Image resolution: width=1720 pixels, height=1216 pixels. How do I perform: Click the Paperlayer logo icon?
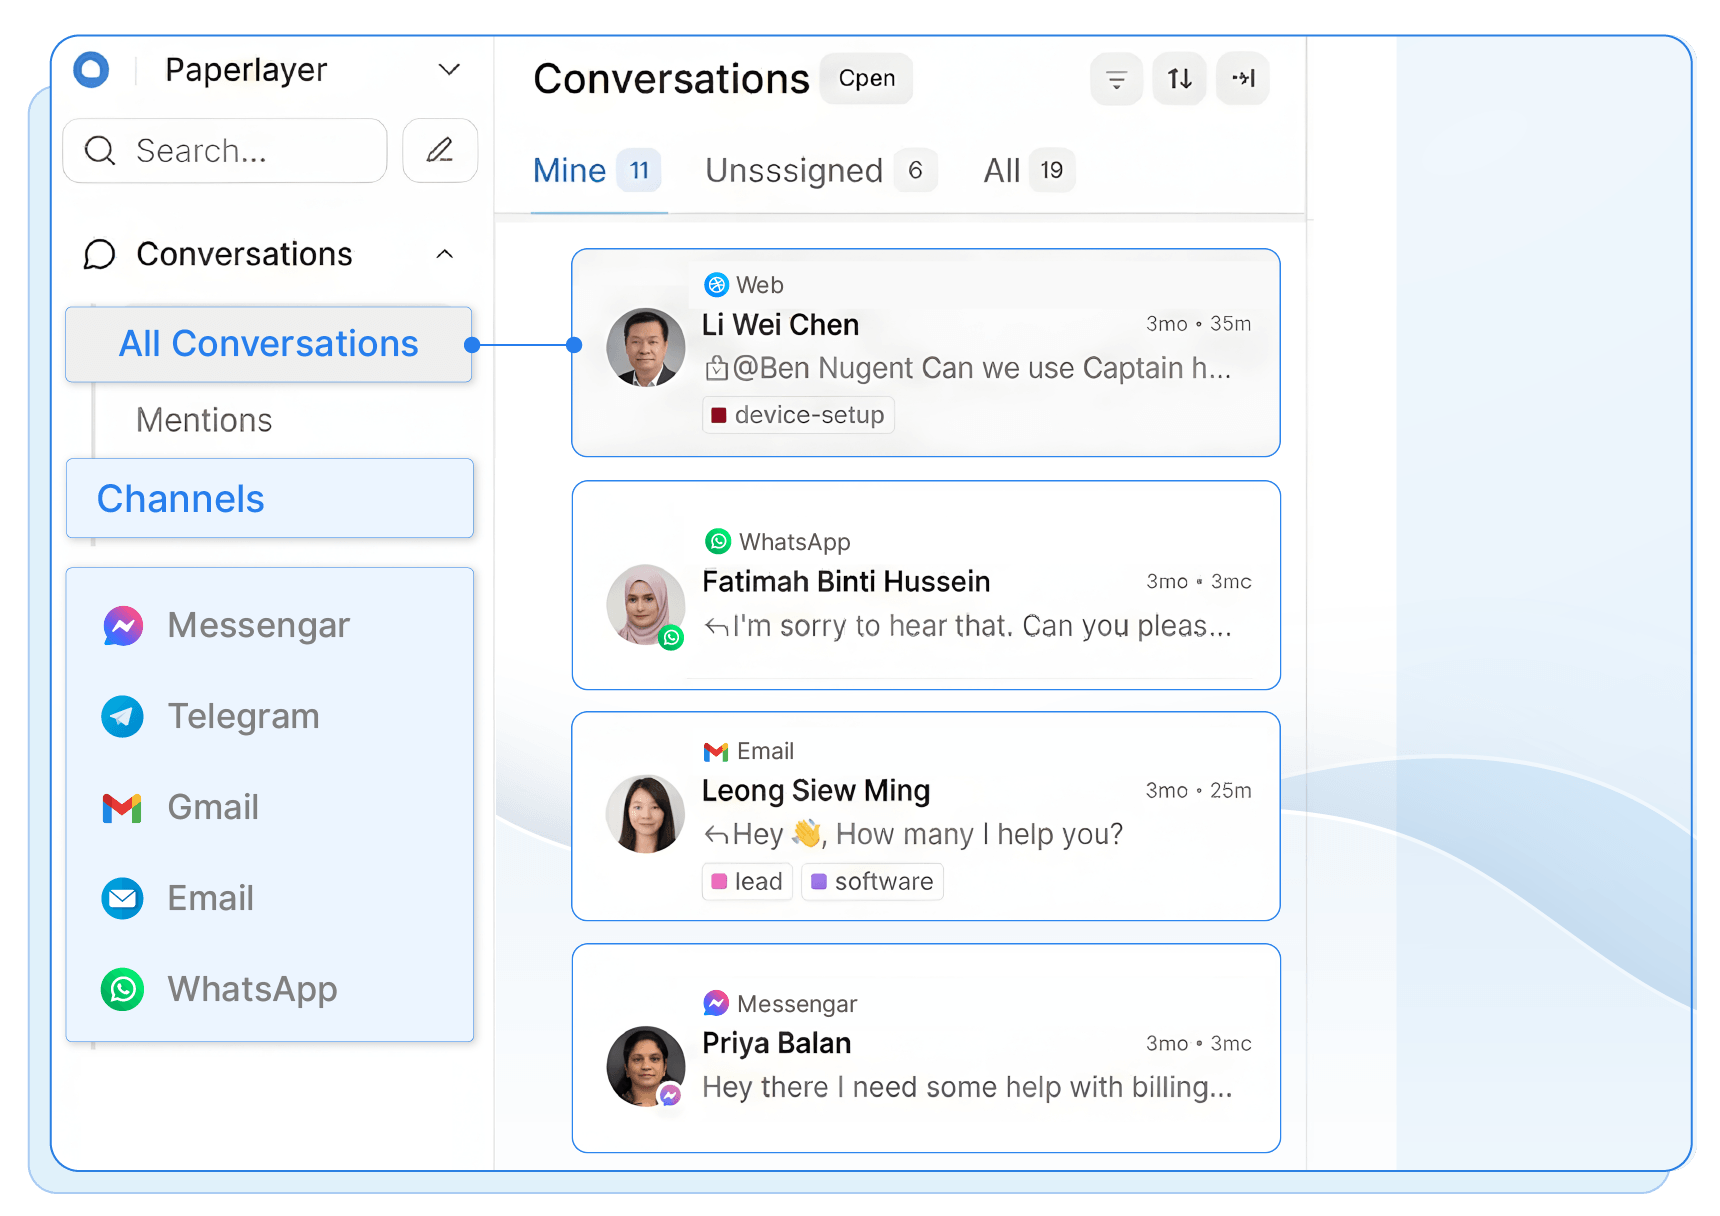point(91,70)
